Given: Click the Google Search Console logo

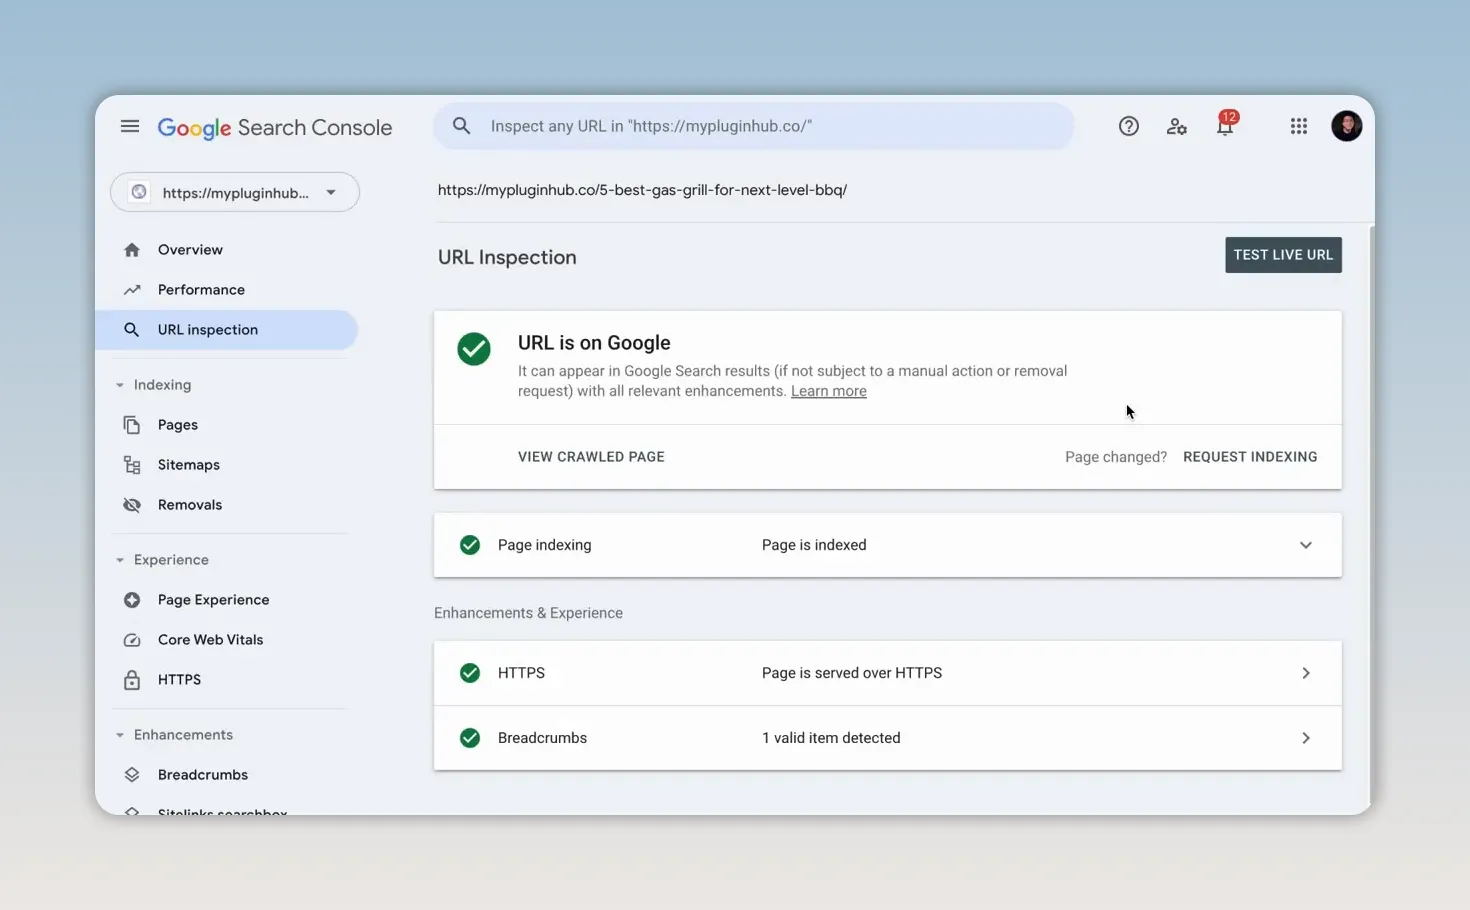Looking at the screenshot, I should (275, 128).
